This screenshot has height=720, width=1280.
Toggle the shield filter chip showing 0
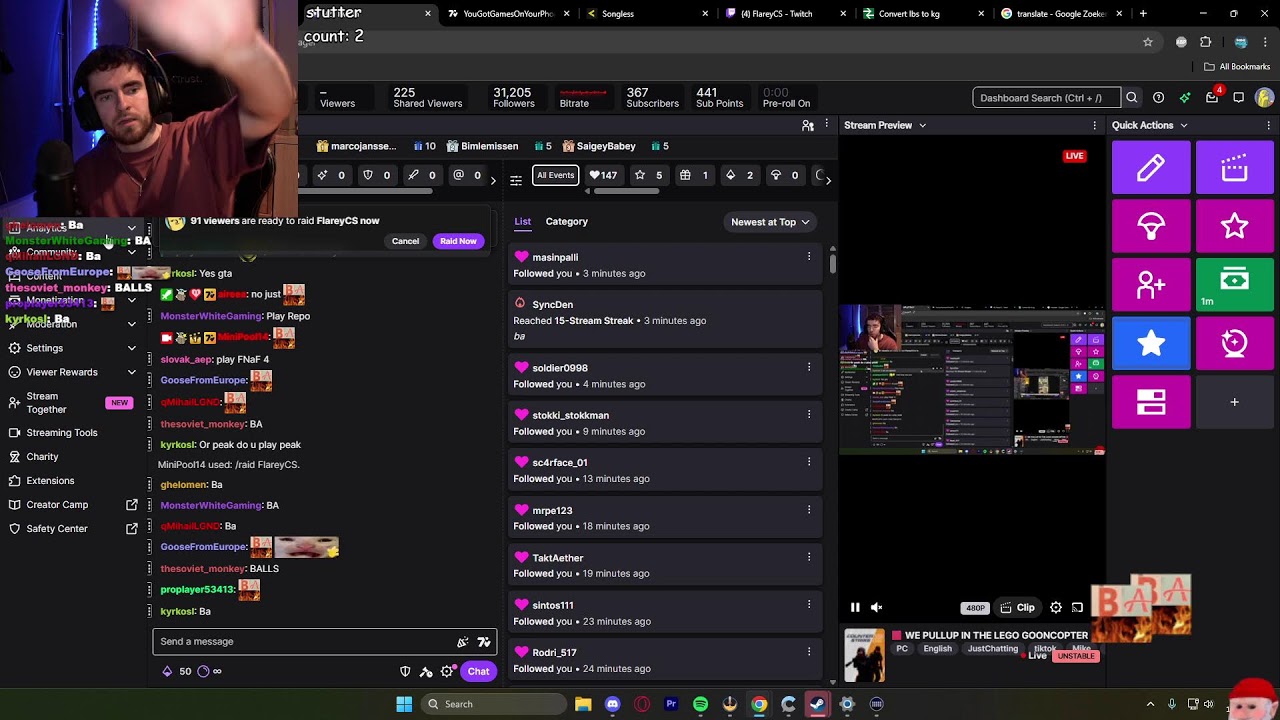[377, 175]
